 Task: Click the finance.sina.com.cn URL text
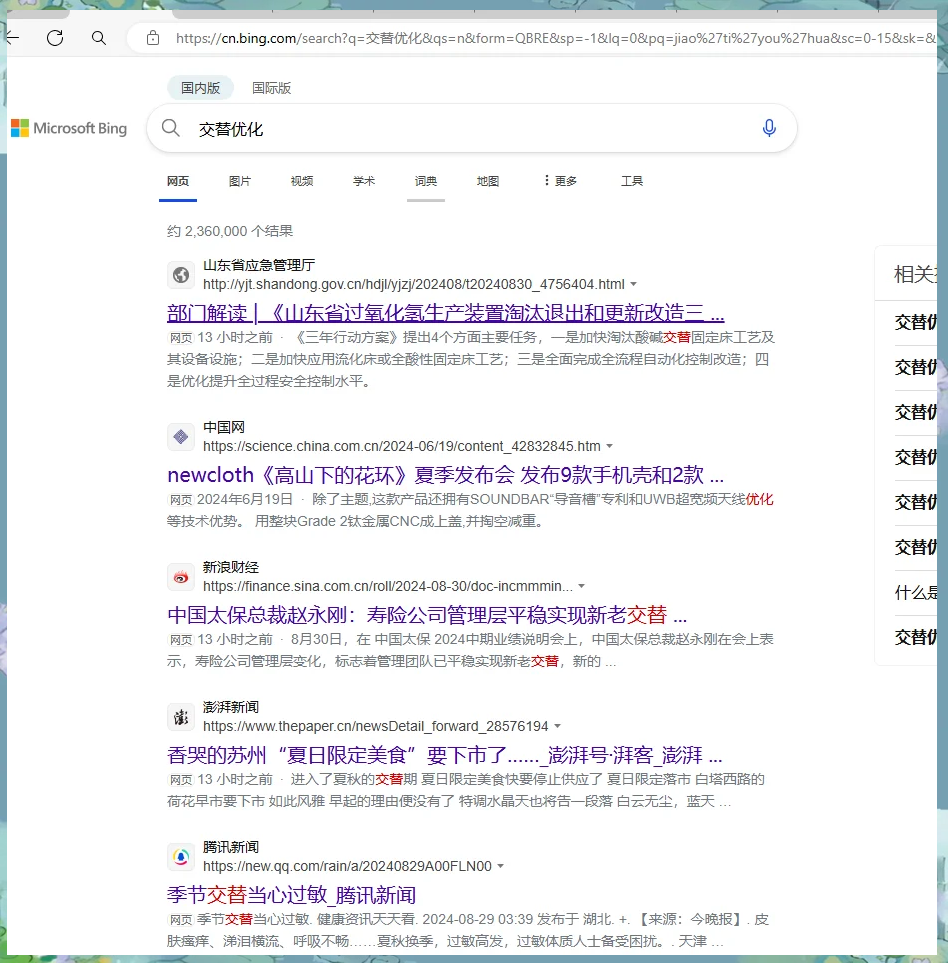point(388,586)
